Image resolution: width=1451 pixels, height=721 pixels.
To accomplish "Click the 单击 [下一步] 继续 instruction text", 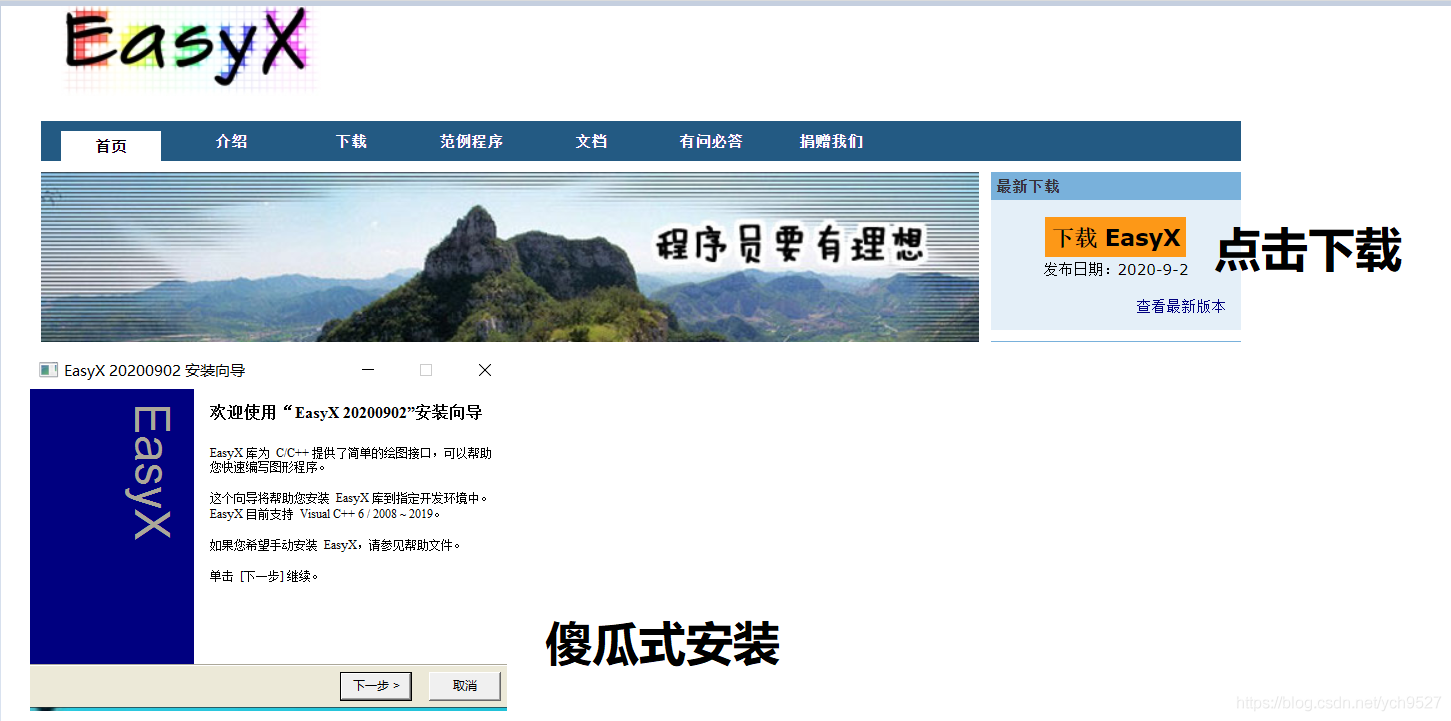I will click(x=264, y=576).
